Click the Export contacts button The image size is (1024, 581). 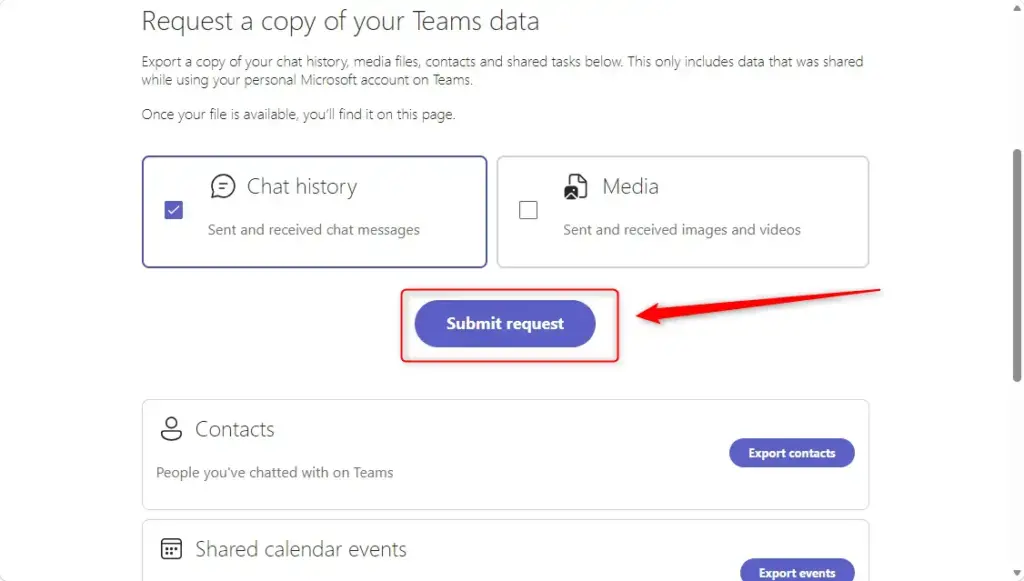click(792, 453)
